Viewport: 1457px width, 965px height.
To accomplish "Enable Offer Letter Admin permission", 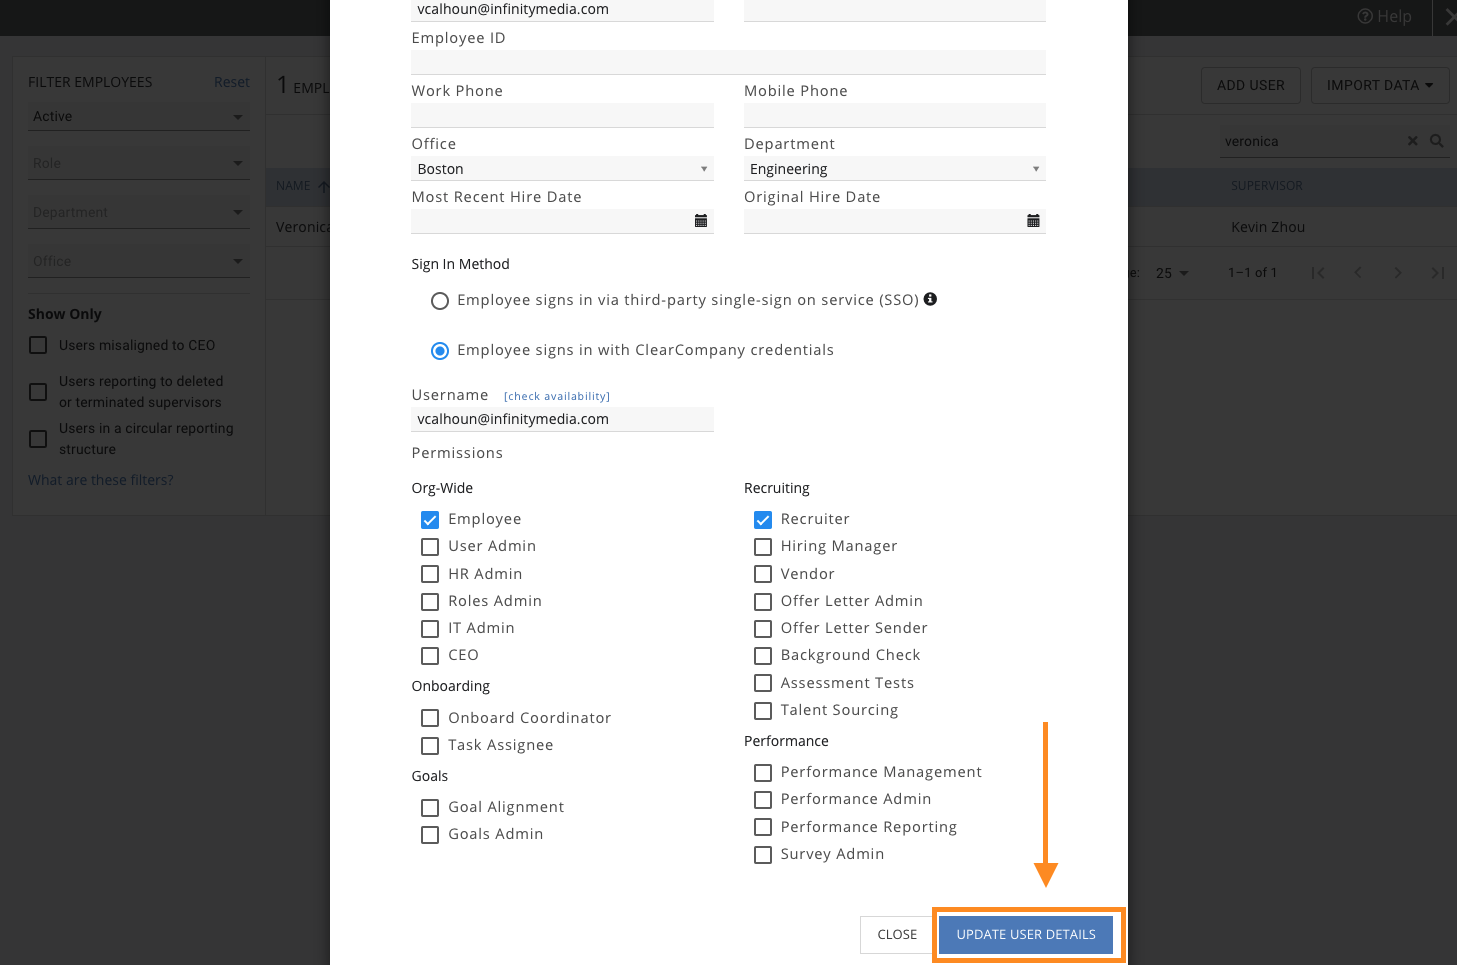I will pyautogui.click(x=763, y=602).
